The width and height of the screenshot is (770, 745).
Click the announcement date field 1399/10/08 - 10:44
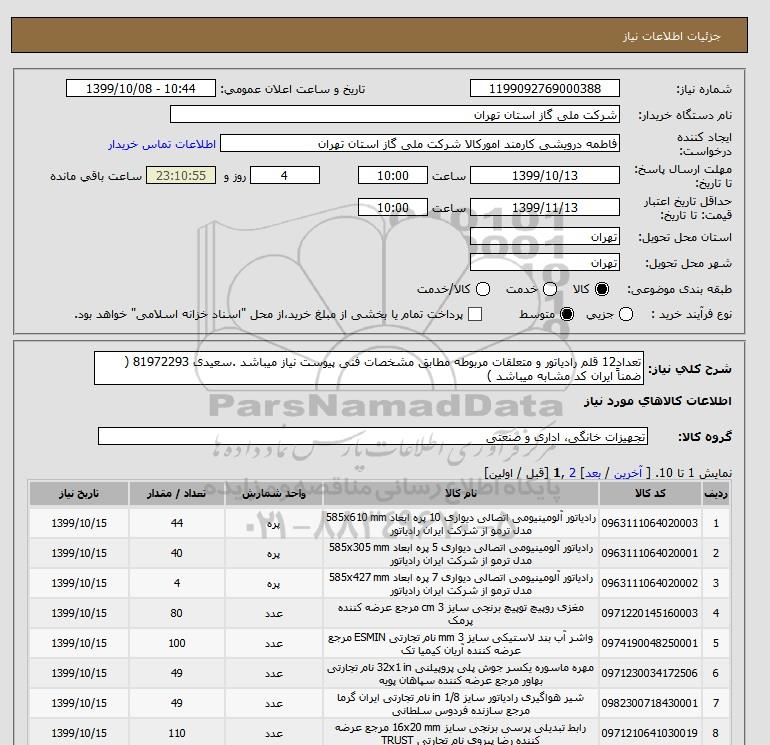pos(140,88)
